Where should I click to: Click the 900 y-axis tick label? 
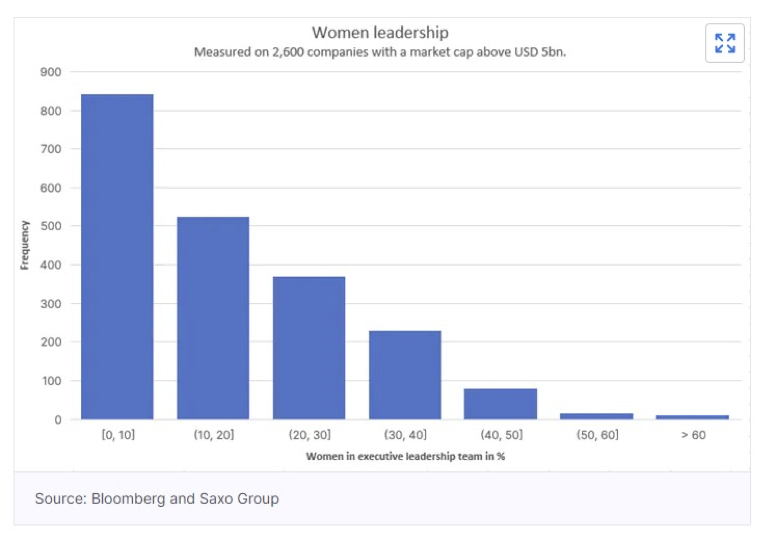coord(51,72)
